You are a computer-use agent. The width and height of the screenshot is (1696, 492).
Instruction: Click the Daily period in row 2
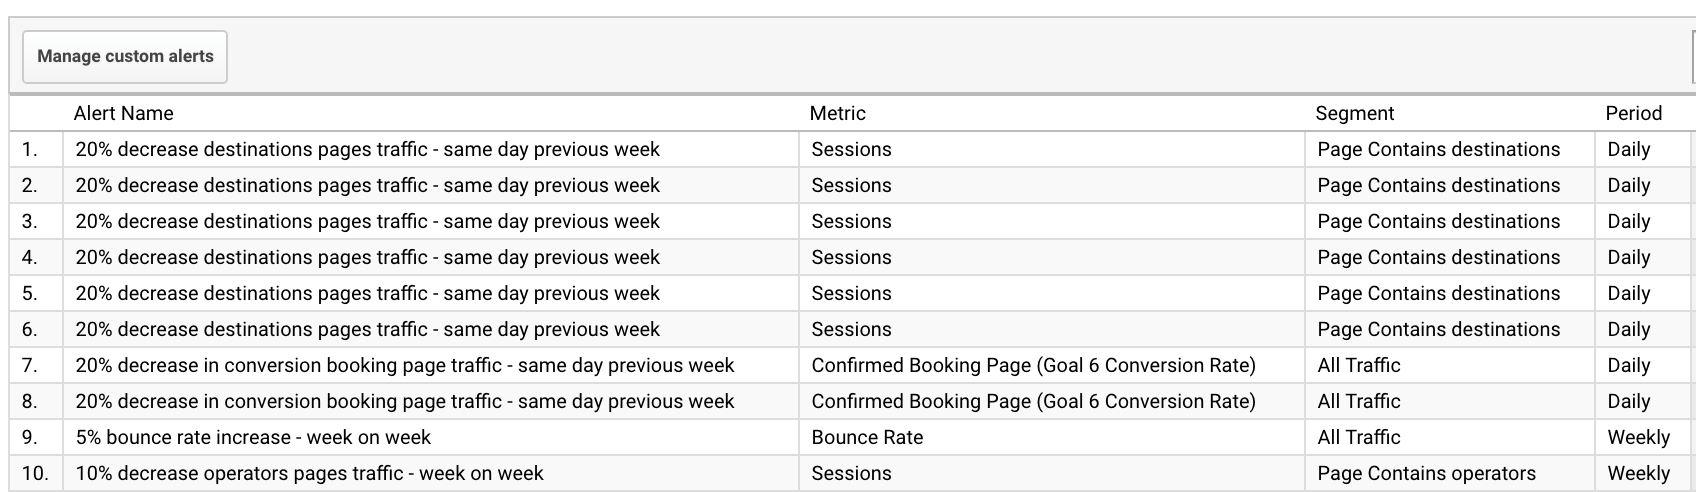point(1628,186)
